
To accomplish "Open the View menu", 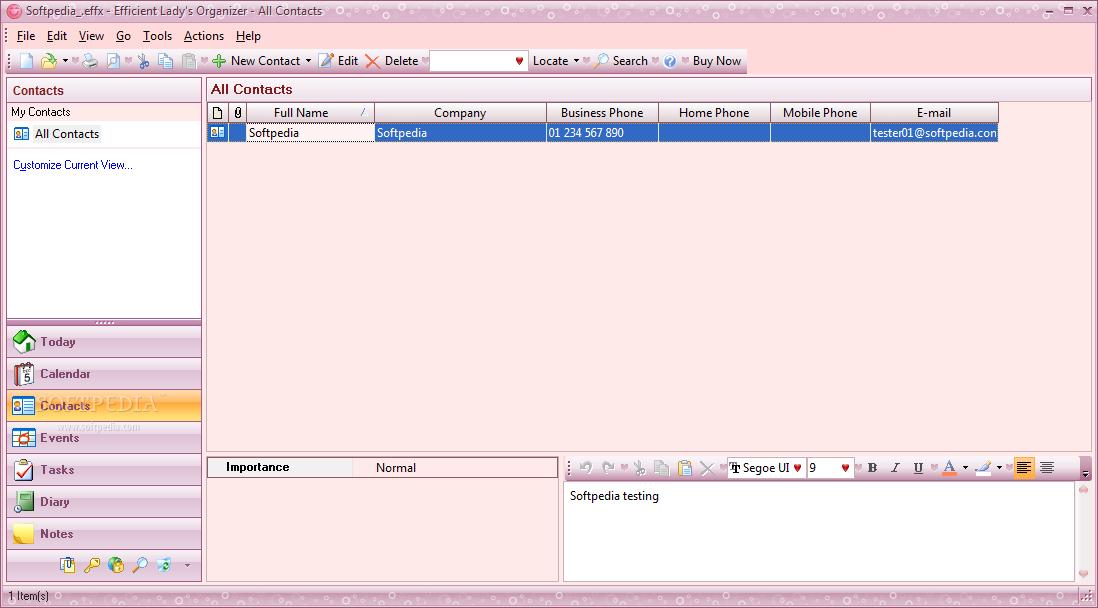I will click(x=91, y=36).
